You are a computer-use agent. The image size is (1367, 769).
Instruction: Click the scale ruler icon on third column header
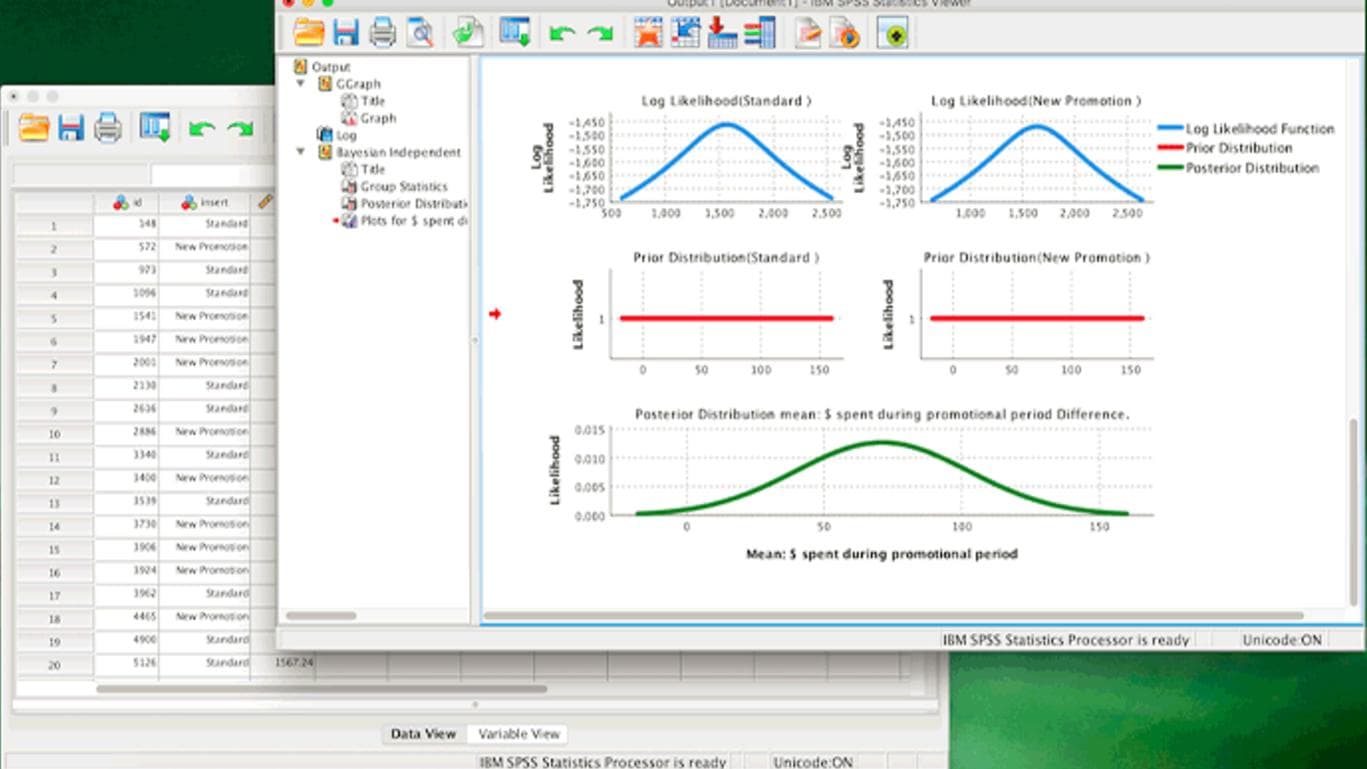265,202
